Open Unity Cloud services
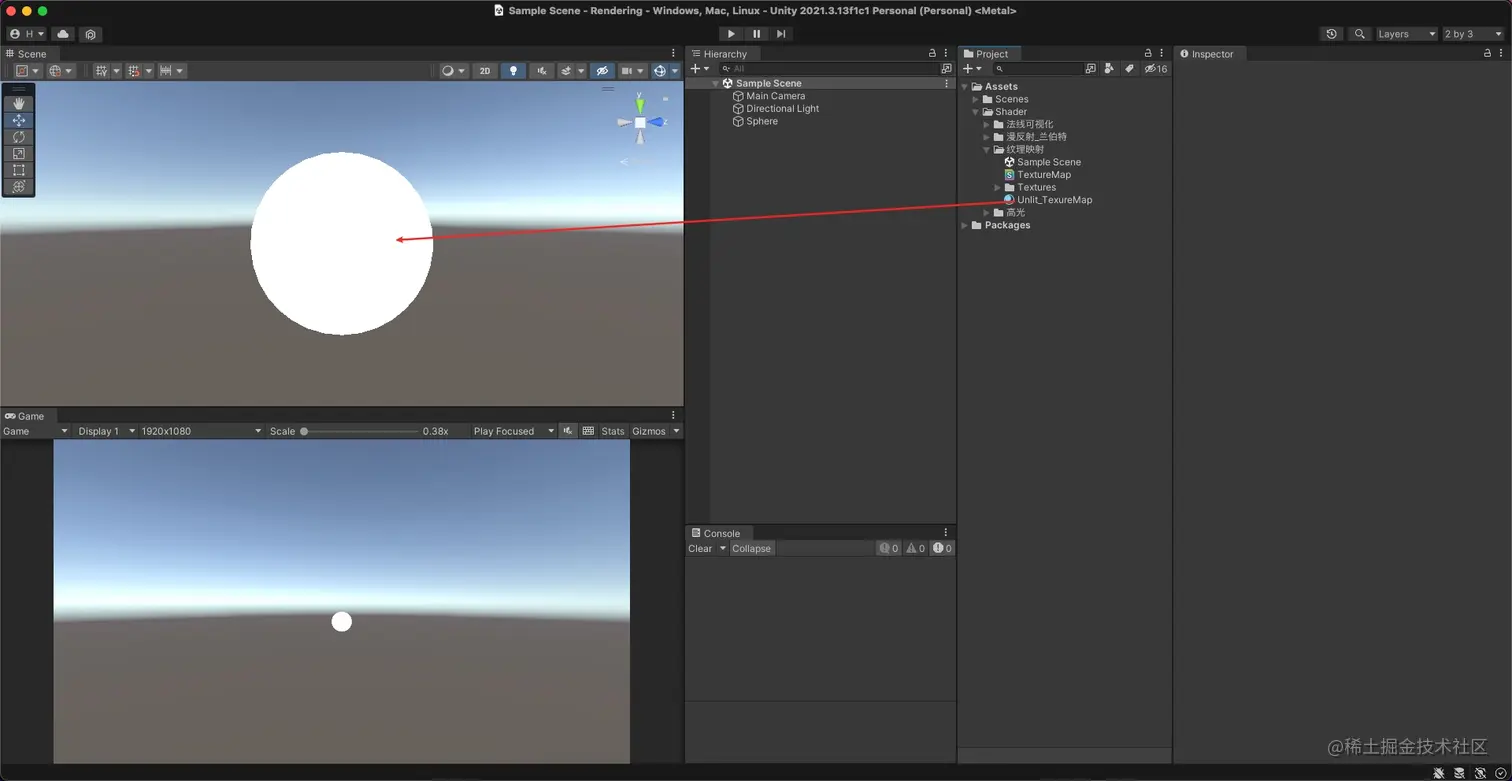Screen dimensions: 1512x781 tap(63, 34)
